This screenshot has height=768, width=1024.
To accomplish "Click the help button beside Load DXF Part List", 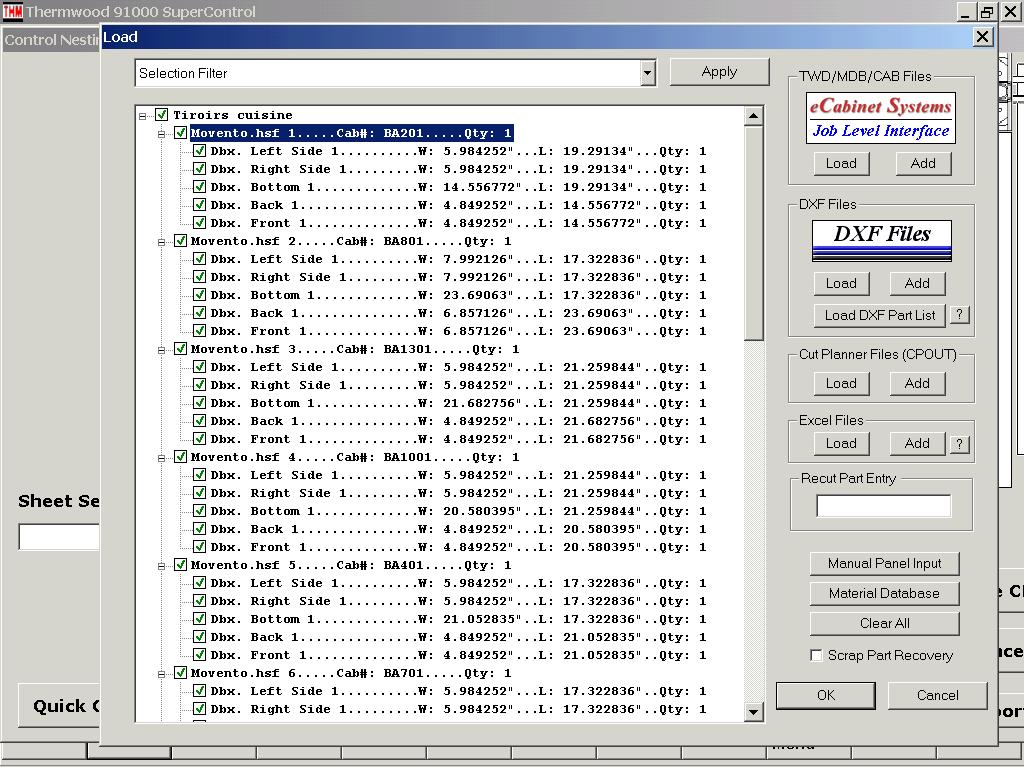I will (959, 314).
